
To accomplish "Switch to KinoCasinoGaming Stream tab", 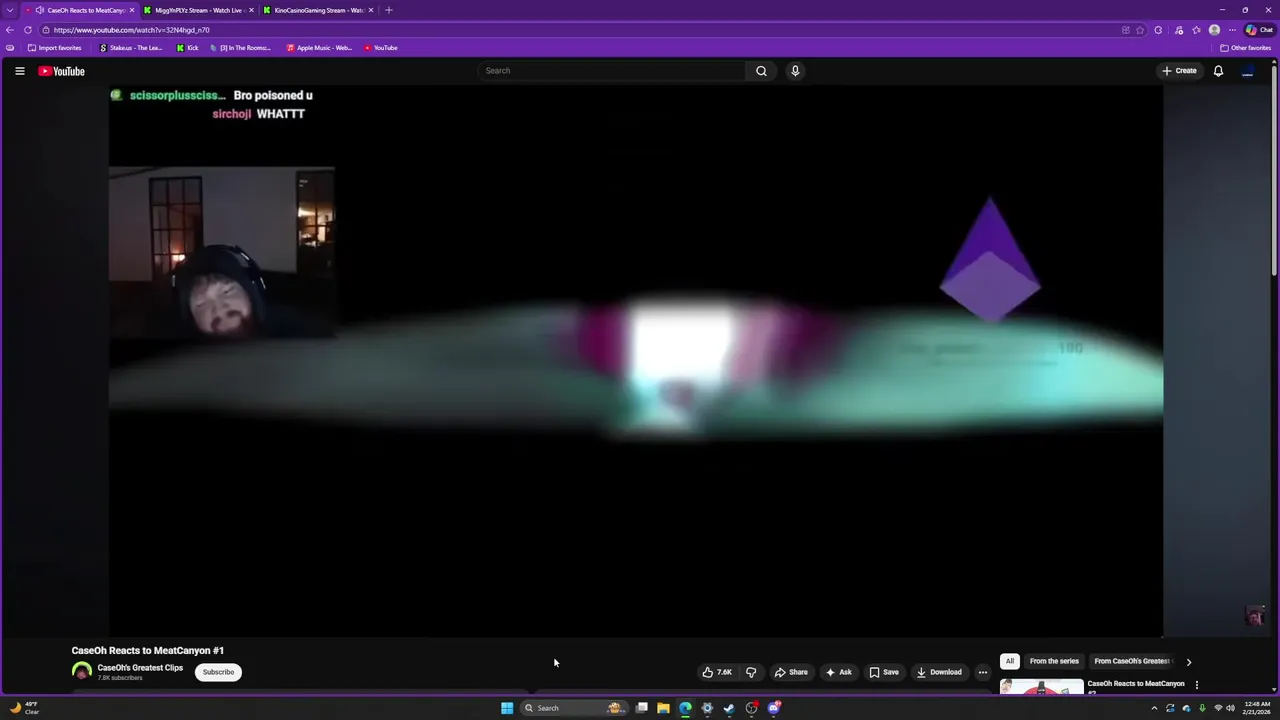I will 318,10.
